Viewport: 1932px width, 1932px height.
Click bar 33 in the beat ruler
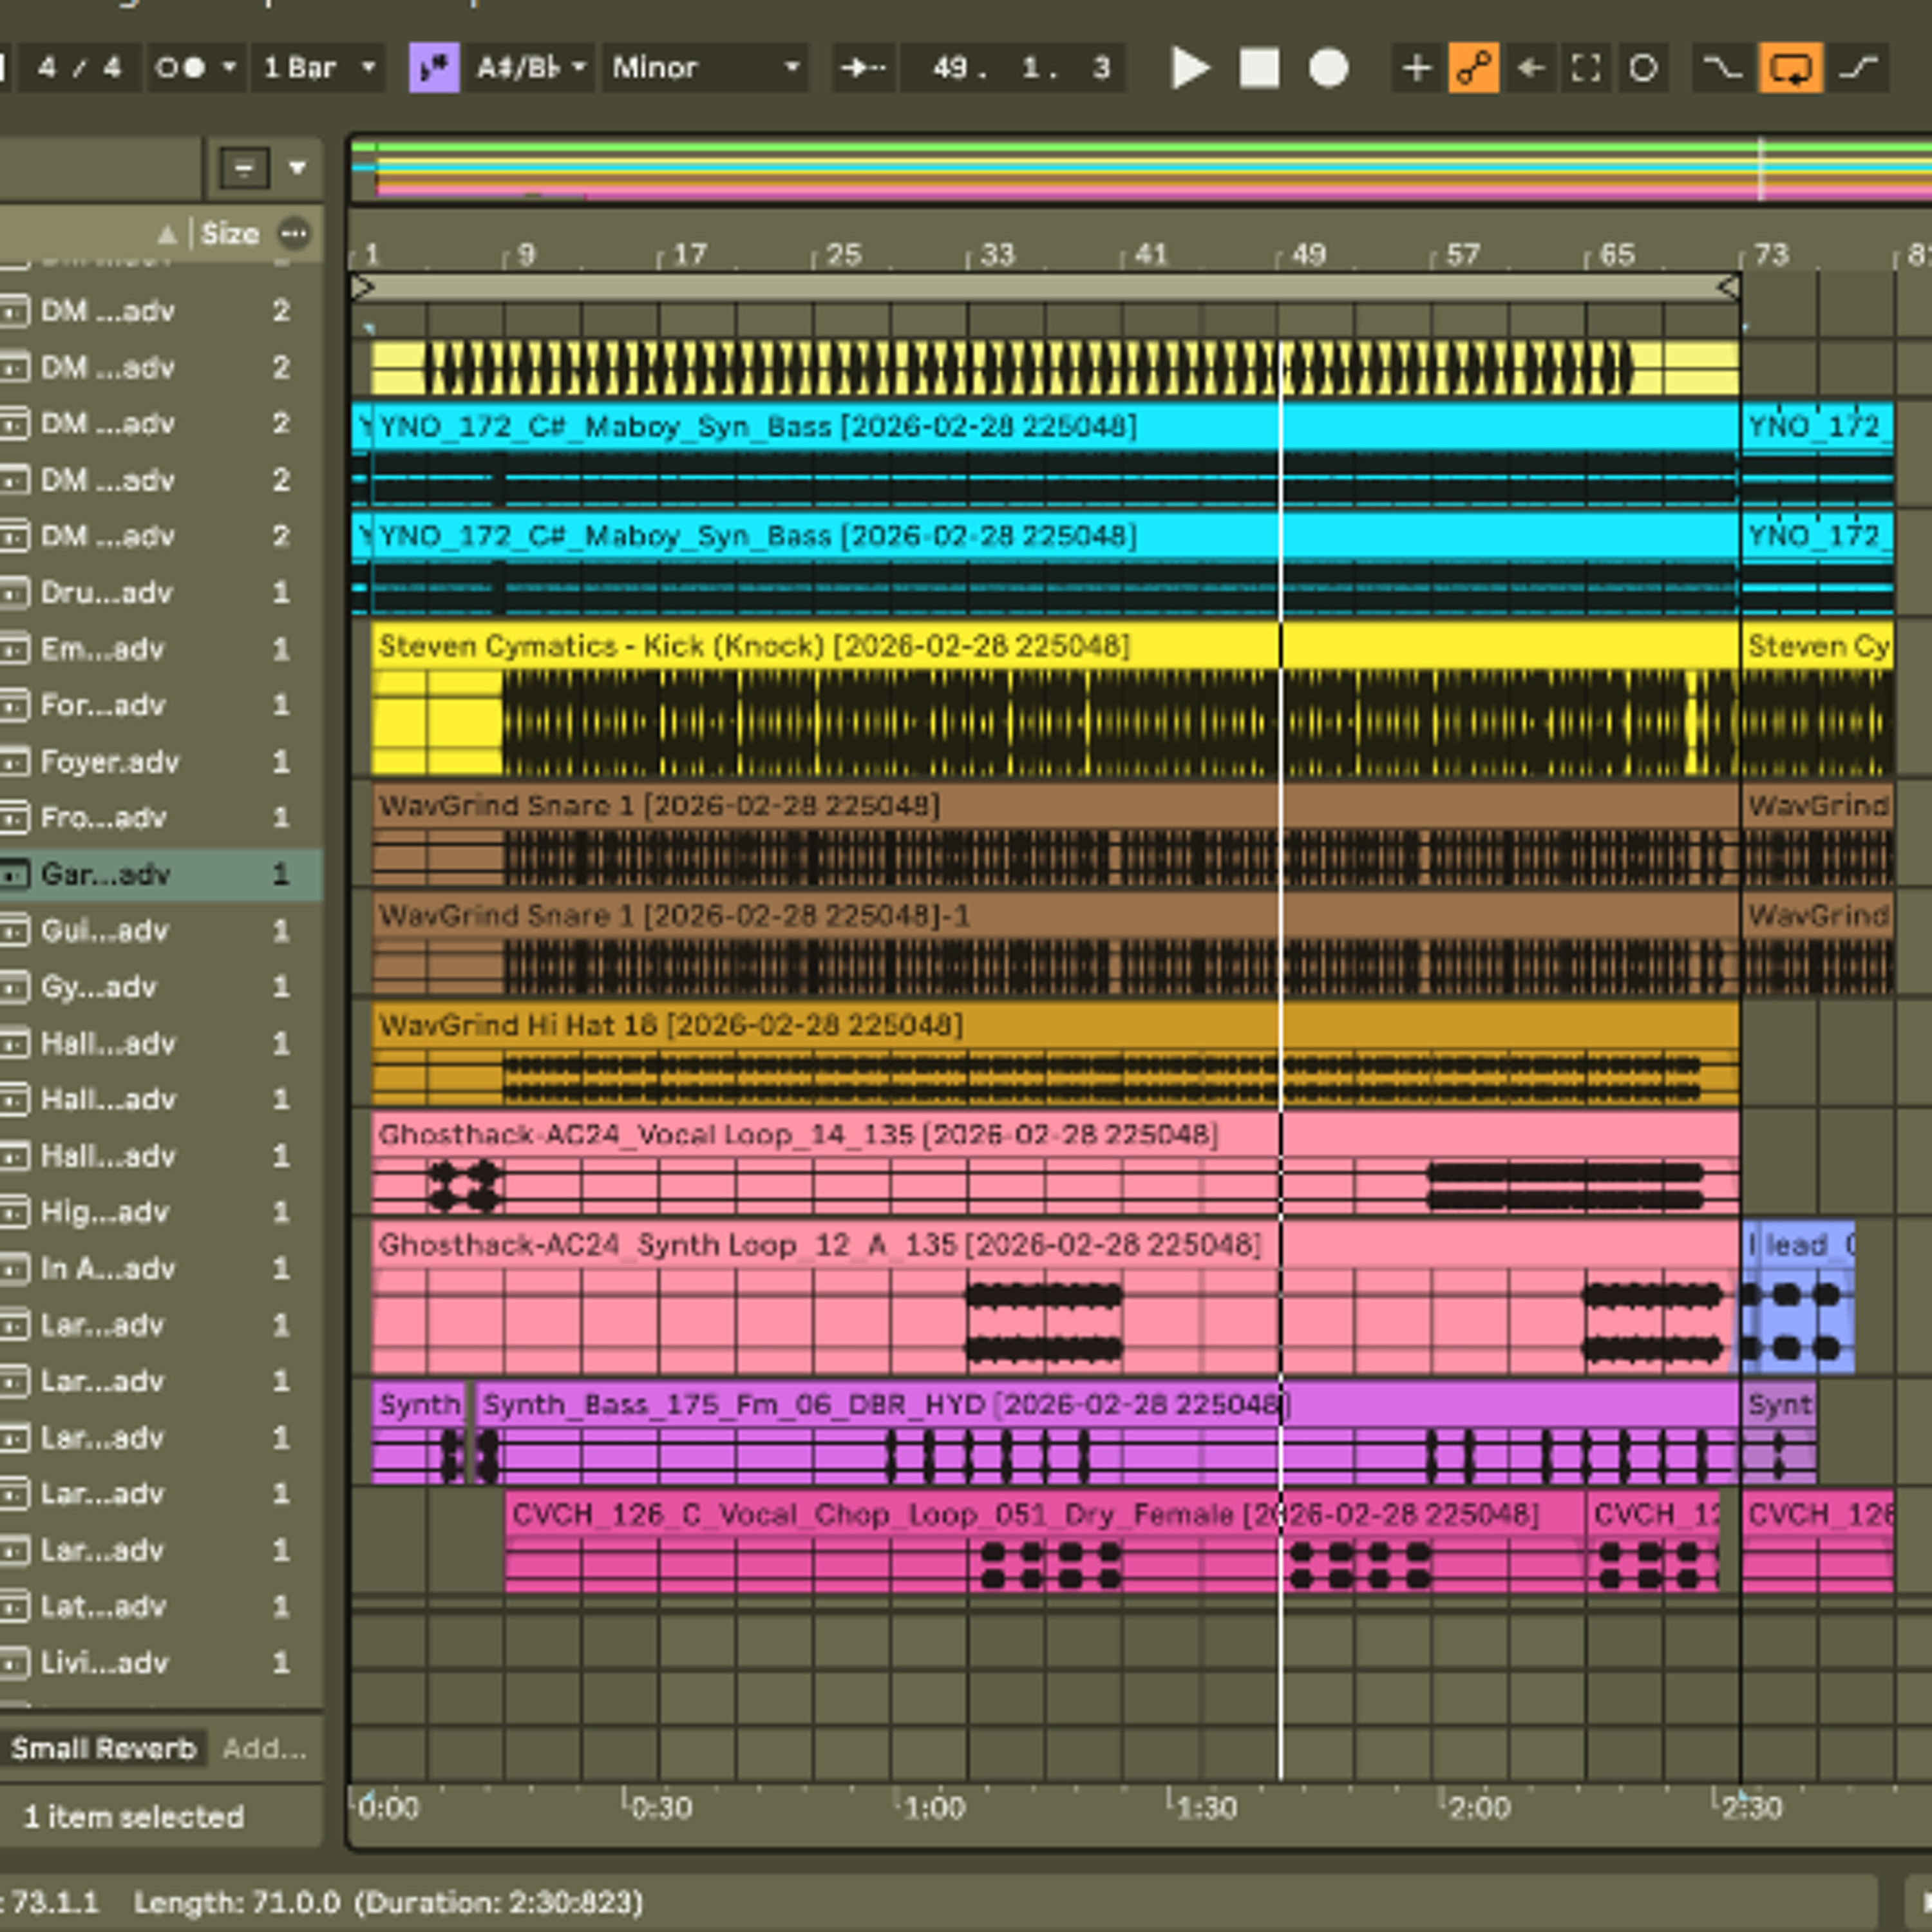pos(997,254)
